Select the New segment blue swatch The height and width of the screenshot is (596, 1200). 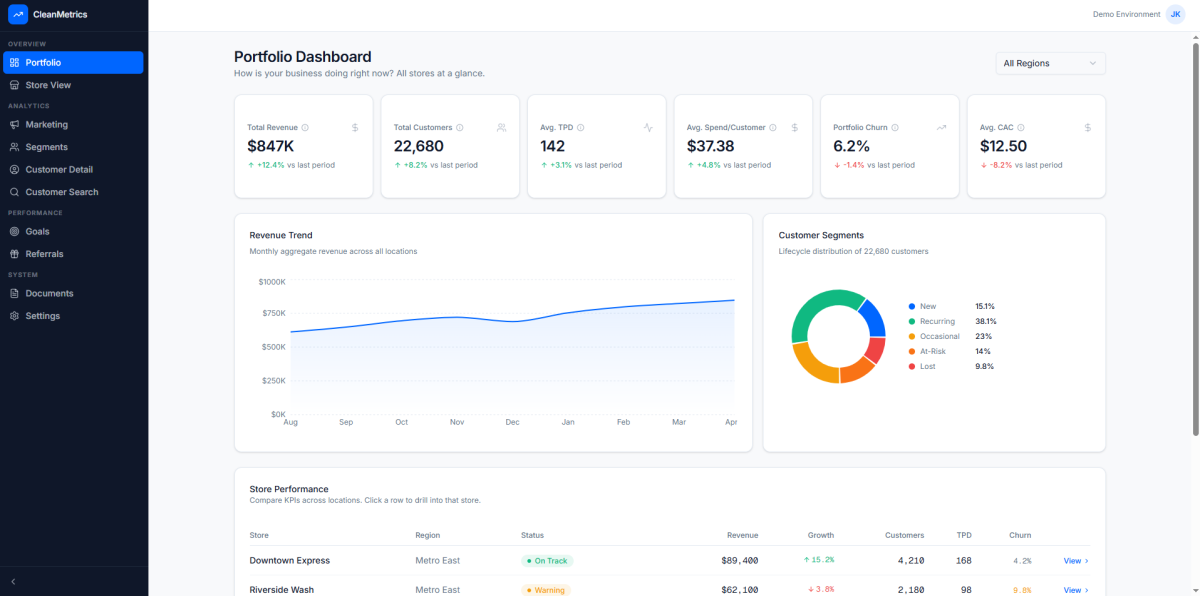point(911,306)
